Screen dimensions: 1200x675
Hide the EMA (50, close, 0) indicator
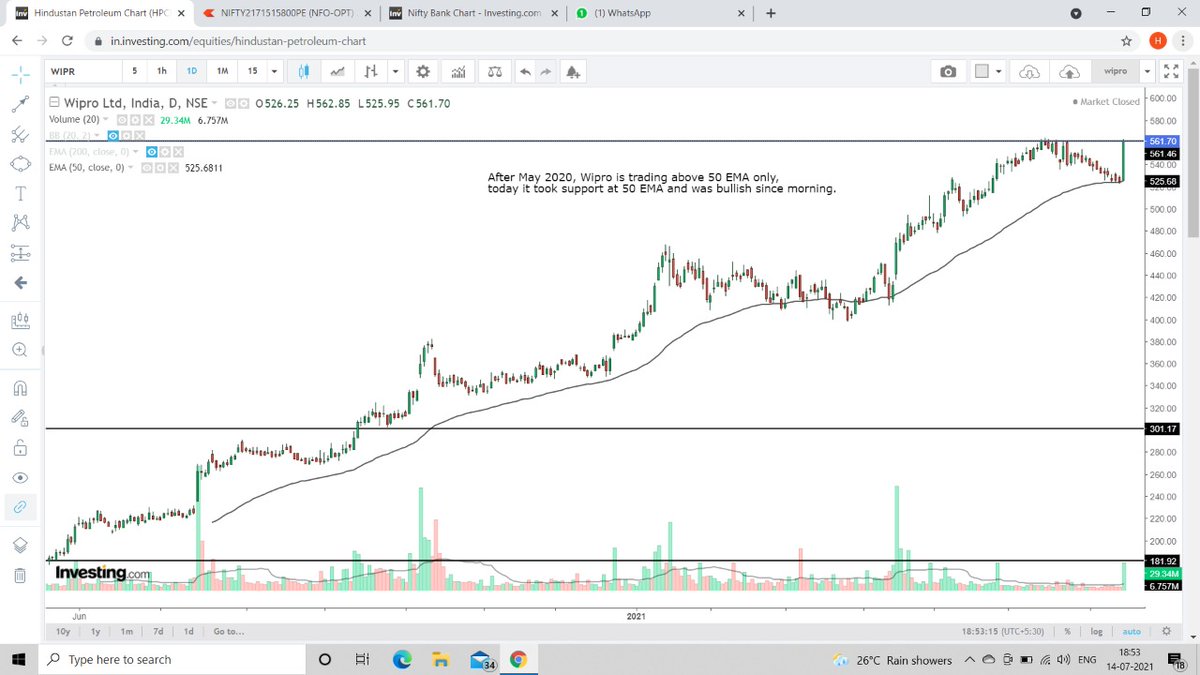pos(147,168)
